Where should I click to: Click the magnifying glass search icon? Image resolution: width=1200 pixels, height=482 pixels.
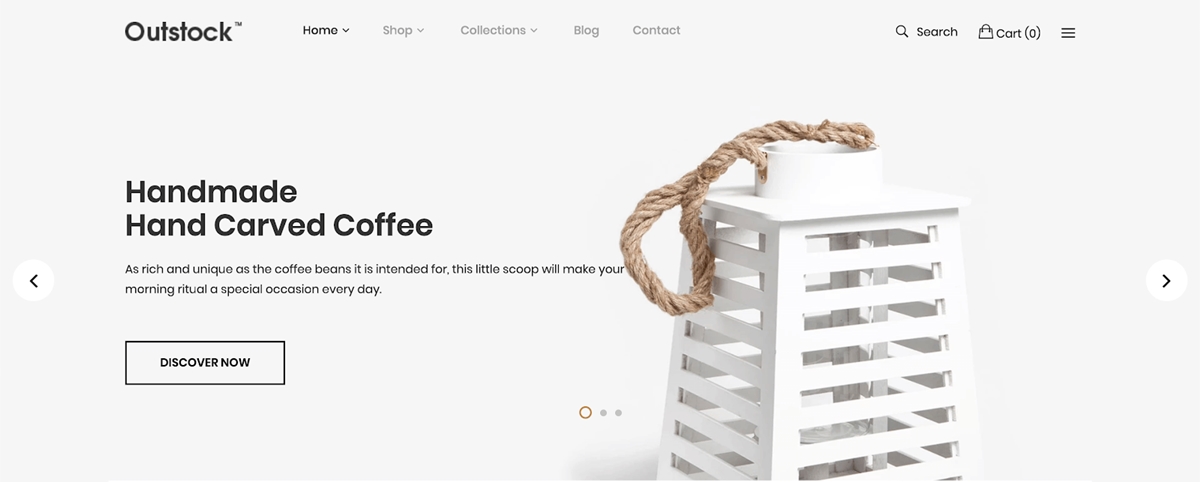point(902,32)
